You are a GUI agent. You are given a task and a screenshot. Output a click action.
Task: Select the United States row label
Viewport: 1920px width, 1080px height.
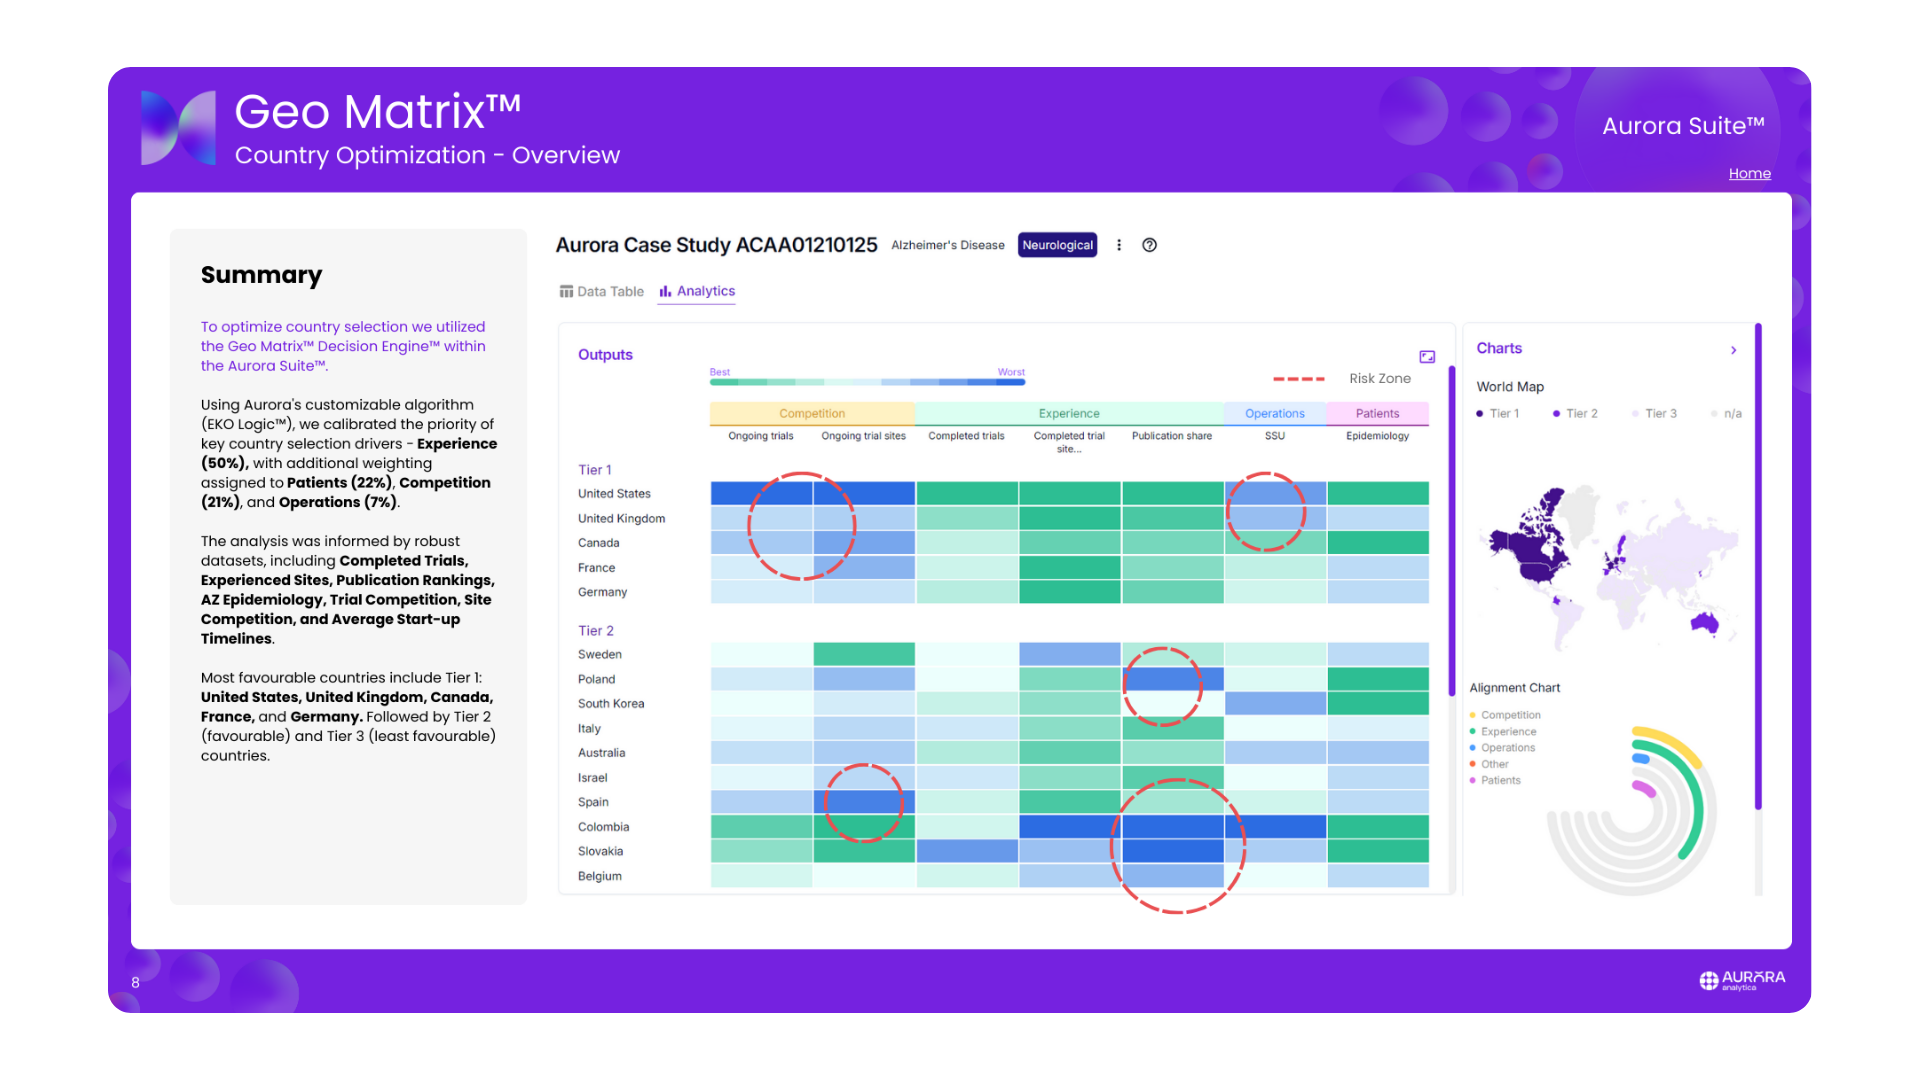pyautogui.click(x=614, y=494)
